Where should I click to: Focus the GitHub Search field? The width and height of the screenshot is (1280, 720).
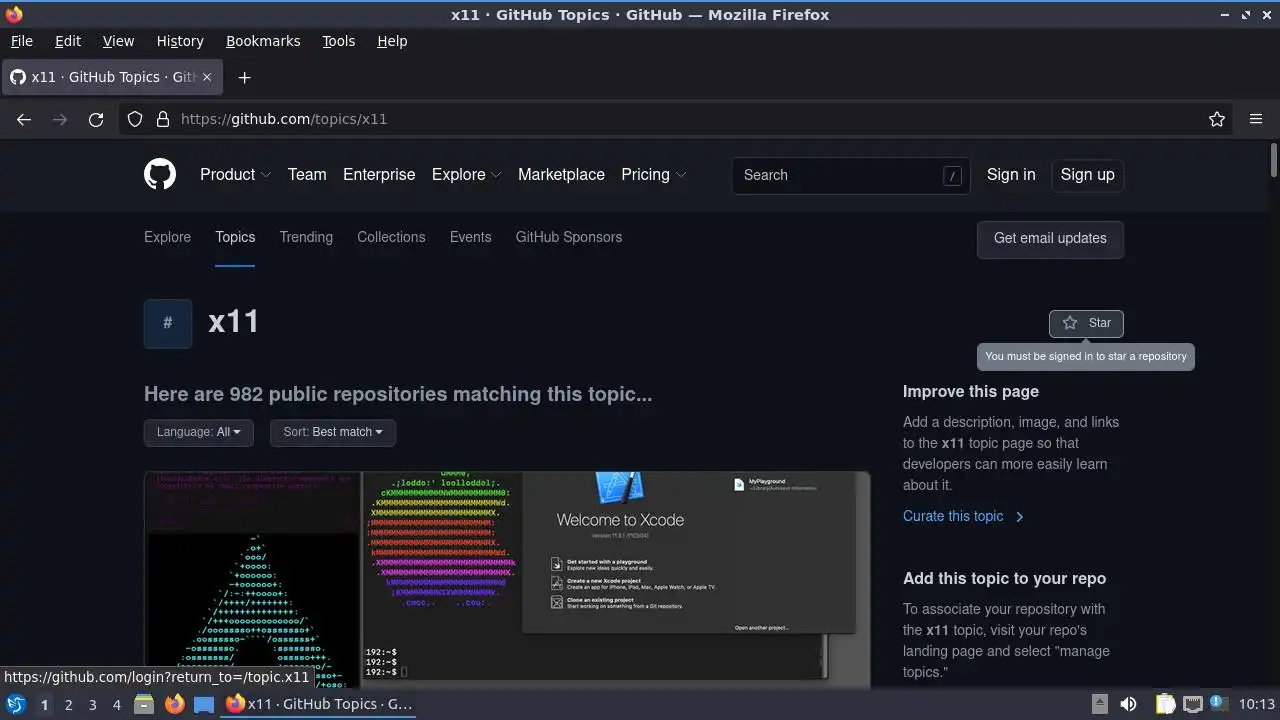coord(851,175)
